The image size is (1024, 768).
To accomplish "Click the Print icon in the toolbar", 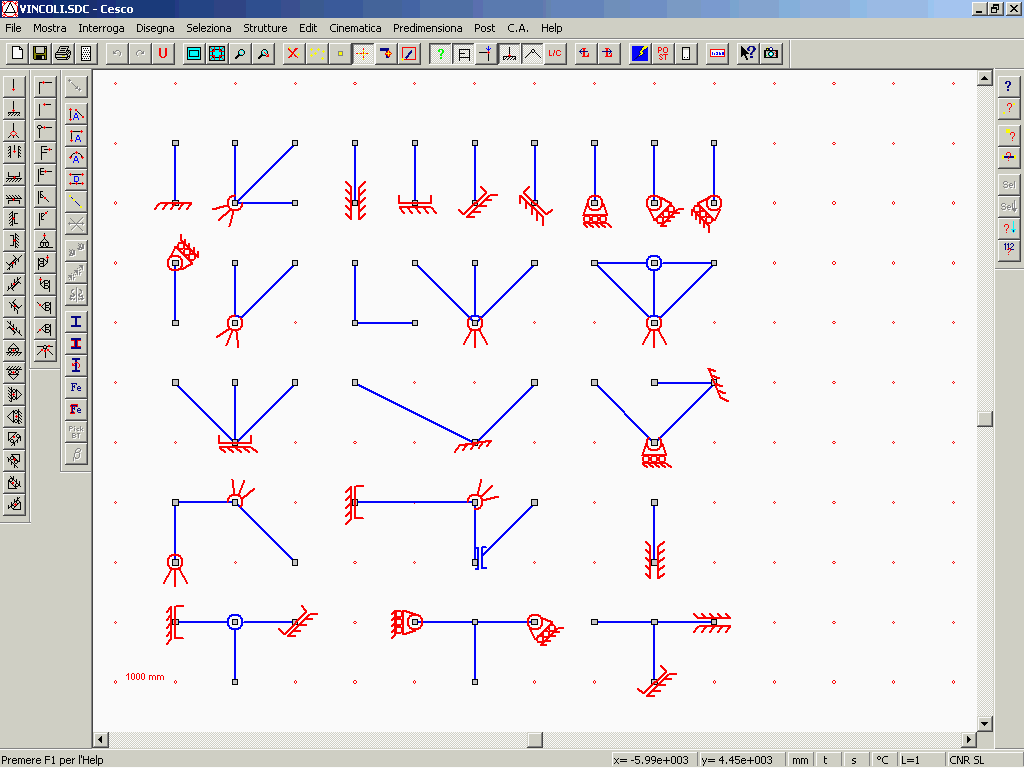I will pos(63,53).
